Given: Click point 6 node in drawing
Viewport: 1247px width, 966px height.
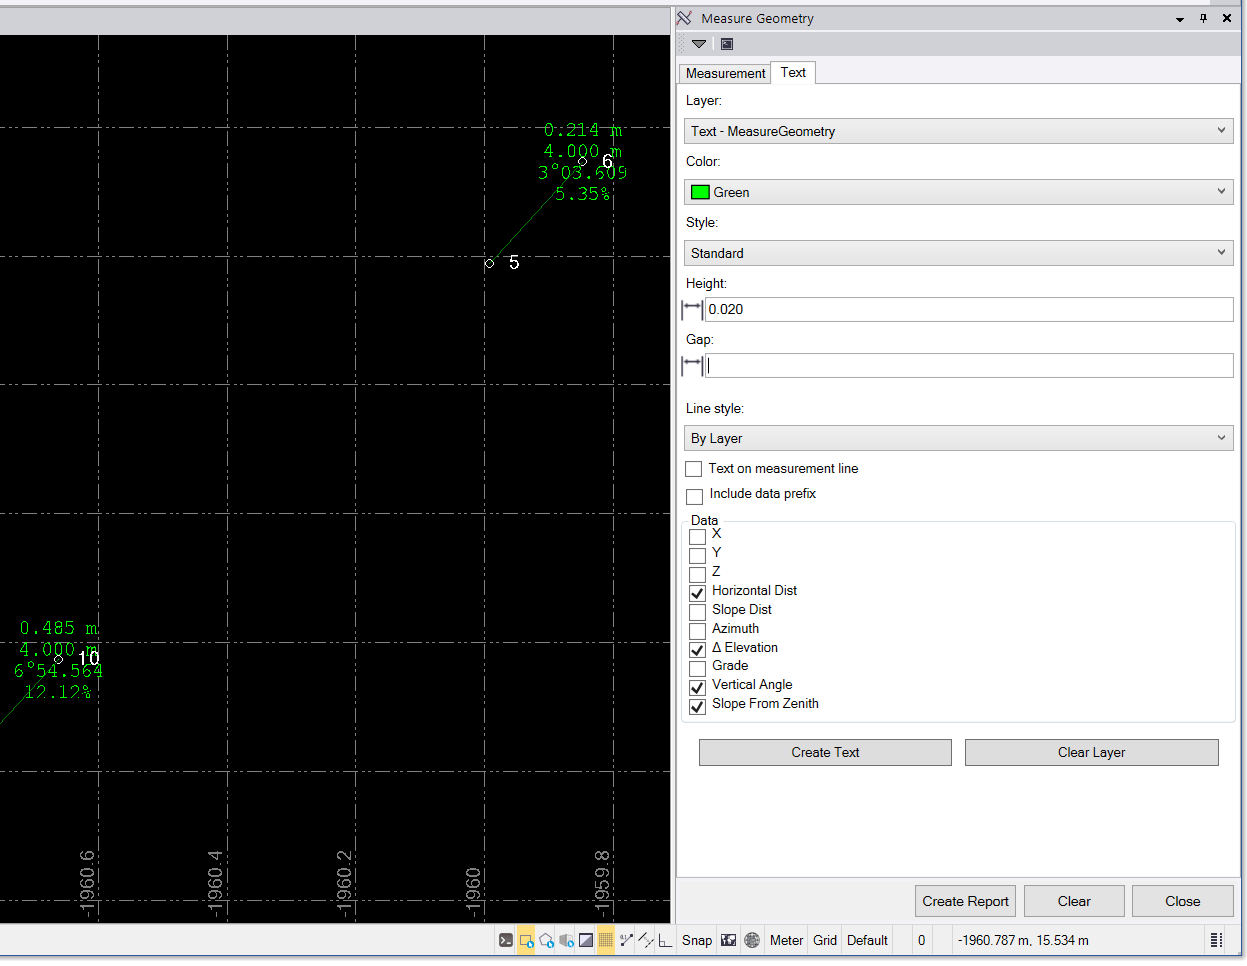Looking at the screenshot, I should (583, 161).
